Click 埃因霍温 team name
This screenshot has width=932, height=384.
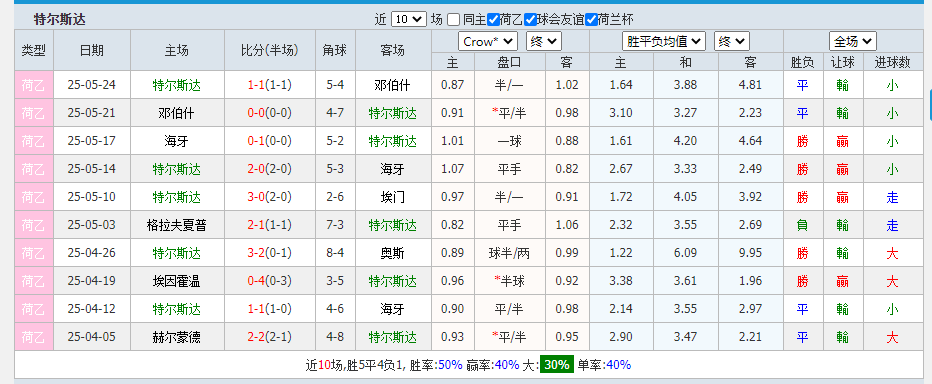pos(177,281)
